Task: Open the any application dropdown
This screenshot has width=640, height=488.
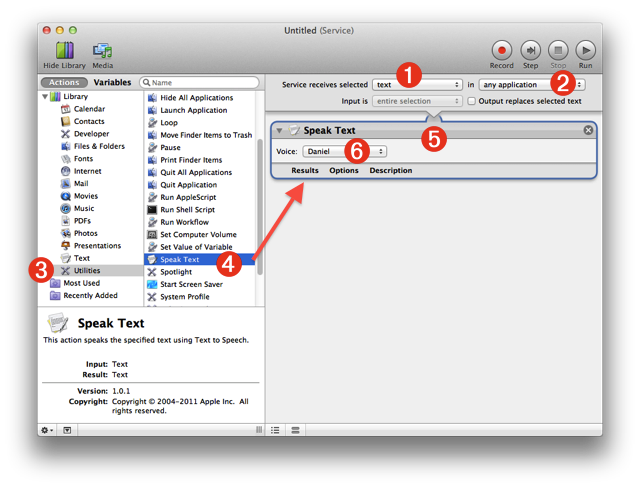Action: tap(532, 85)
